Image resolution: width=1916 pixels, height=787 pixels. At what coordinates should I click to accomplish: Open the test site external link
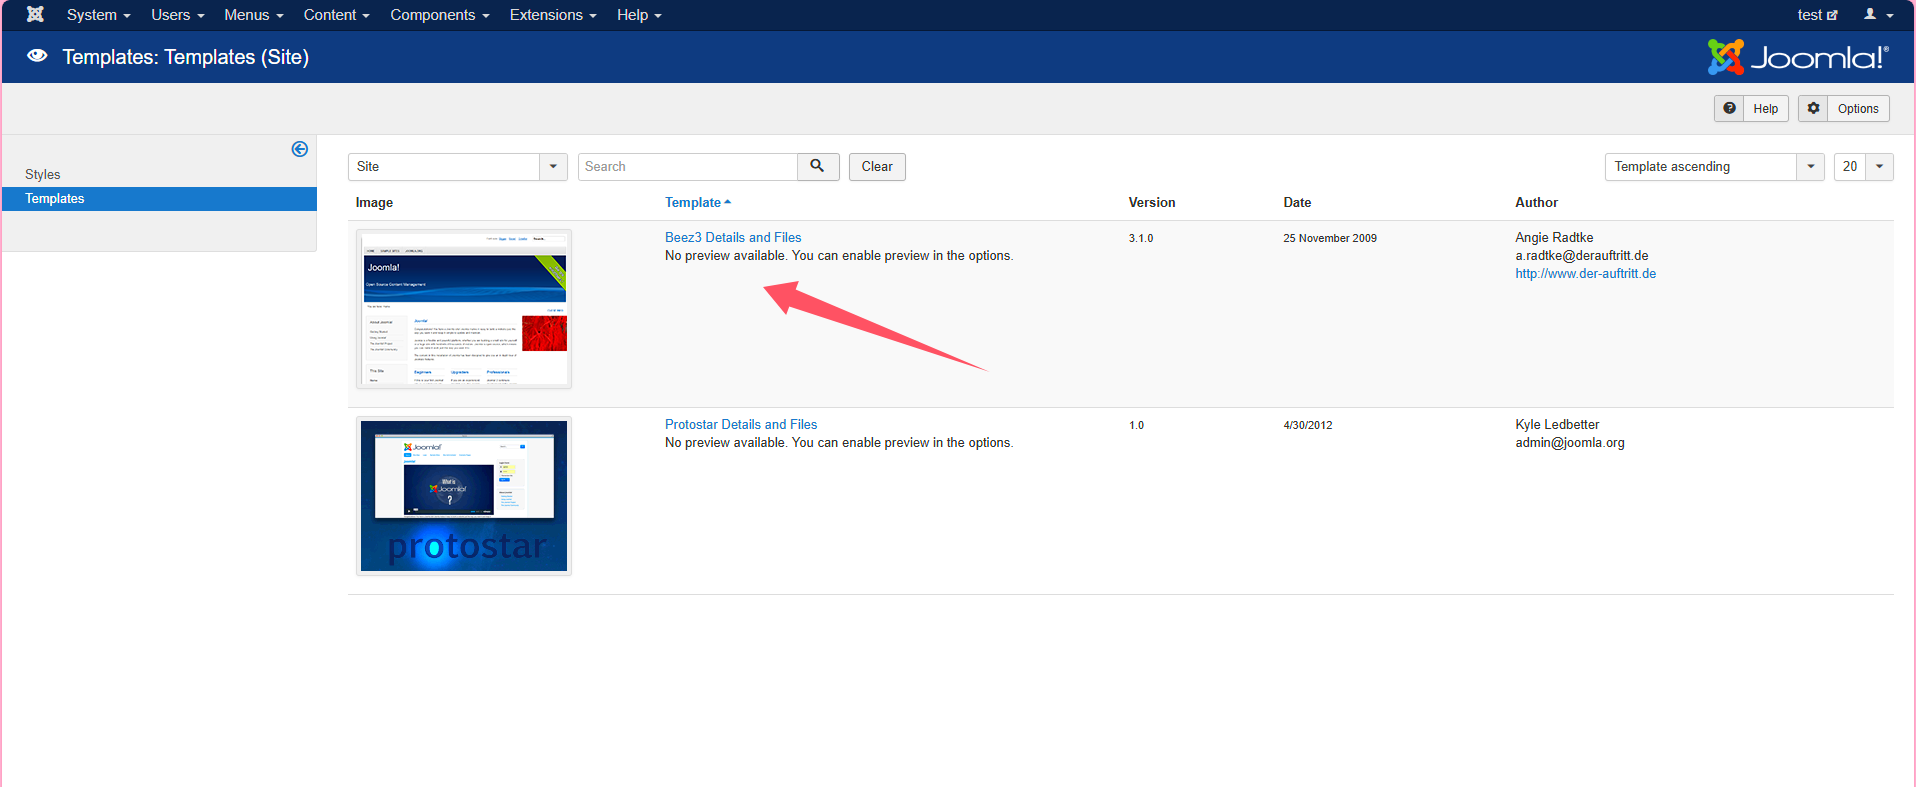pos(1816,15)
